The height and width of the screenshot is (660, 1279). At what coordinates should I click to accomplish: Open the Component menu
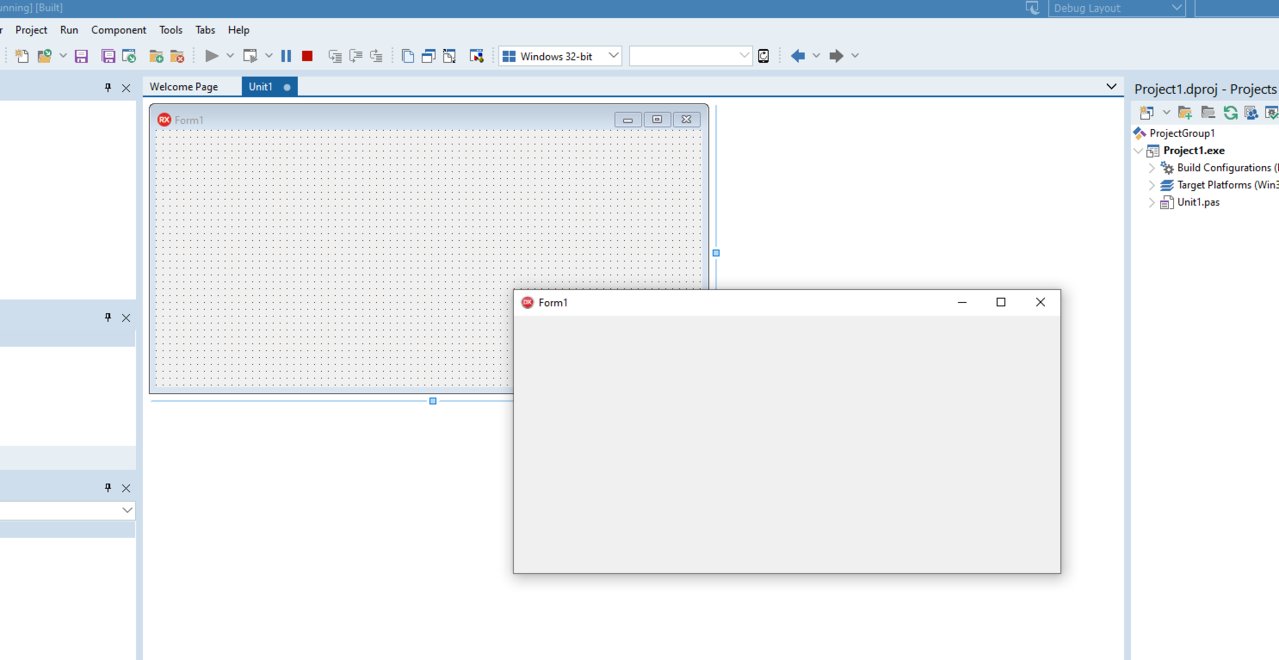tap(119, 30)
